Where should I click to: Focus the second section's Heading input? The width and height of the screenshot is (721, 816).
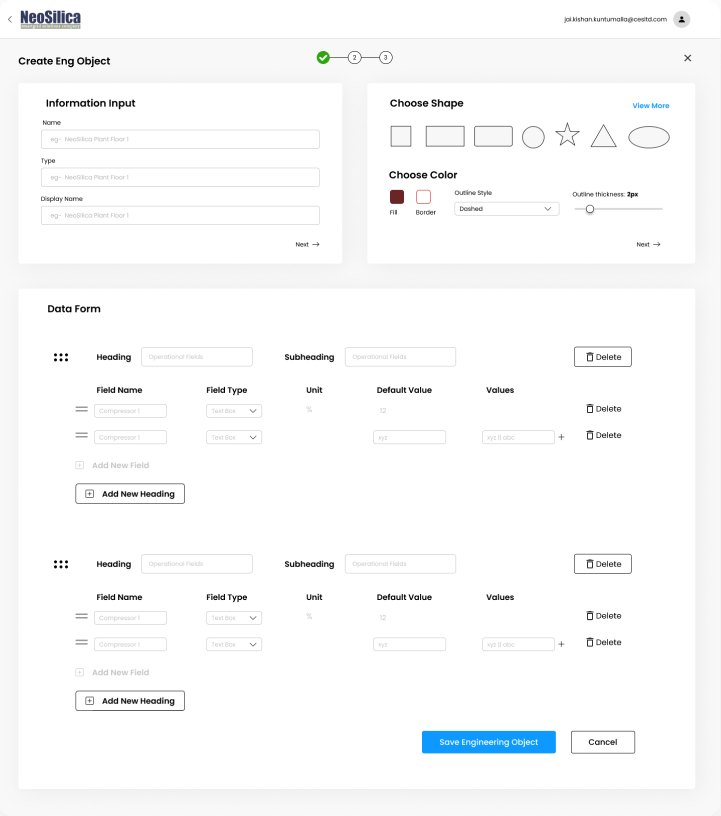(197, 564)
